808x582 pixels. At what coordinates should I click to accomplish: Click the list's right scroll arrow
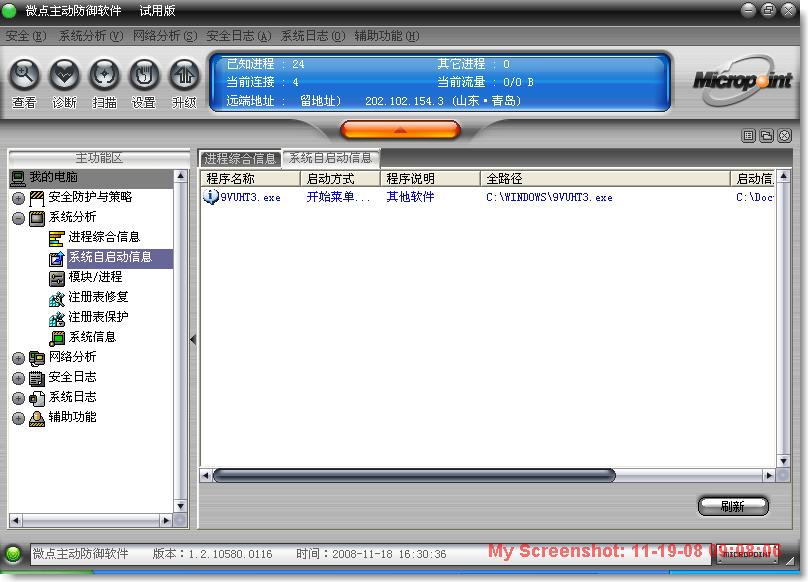point(769,475)
